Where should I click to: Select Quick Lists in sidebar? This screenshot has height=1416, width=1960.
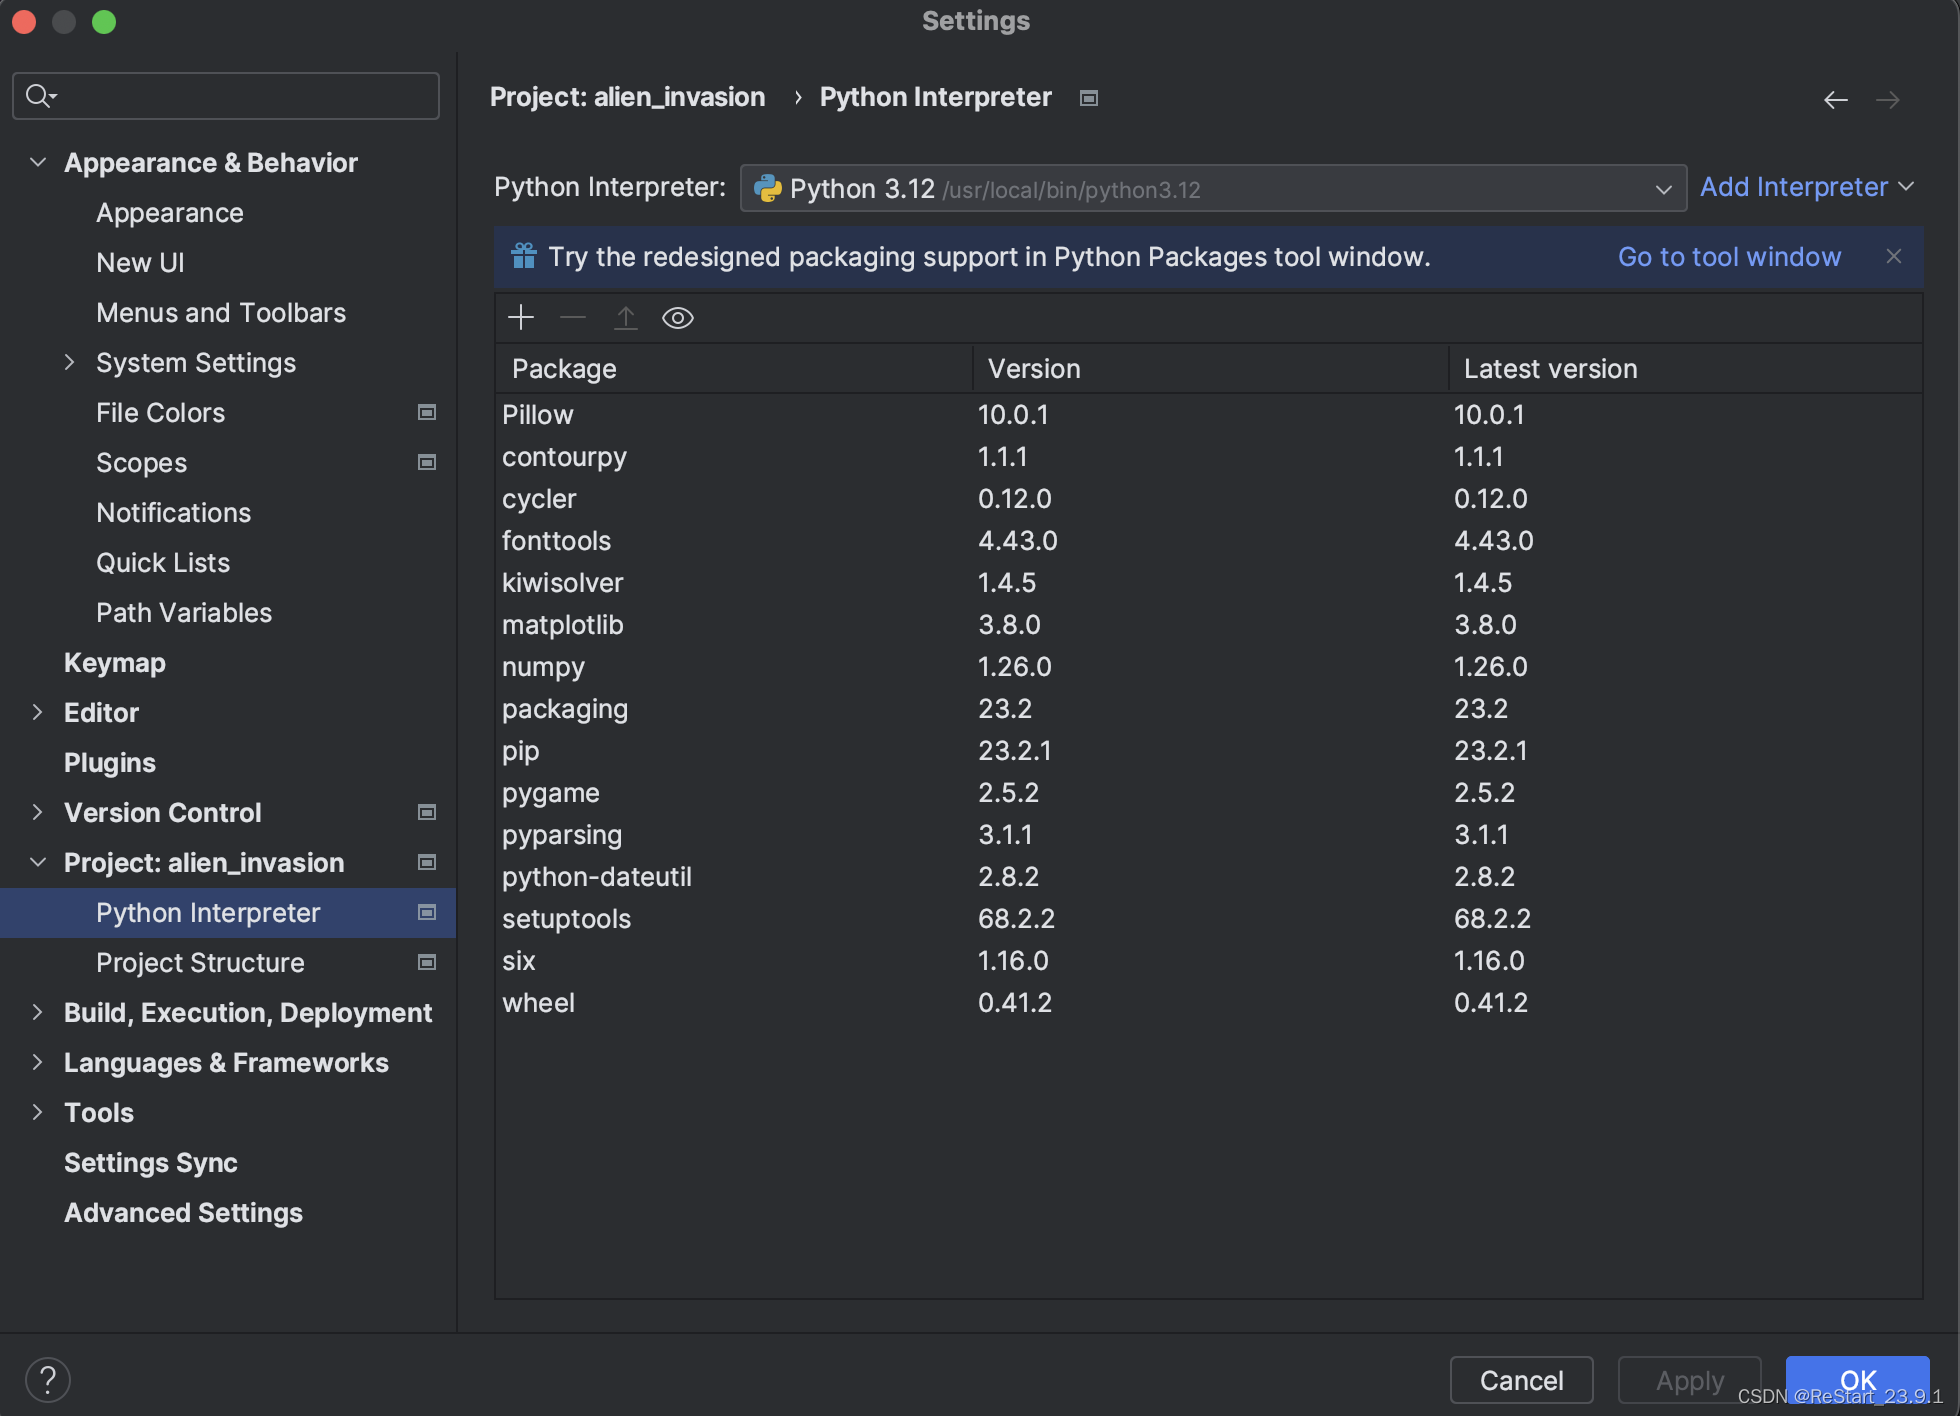(163, 563)
